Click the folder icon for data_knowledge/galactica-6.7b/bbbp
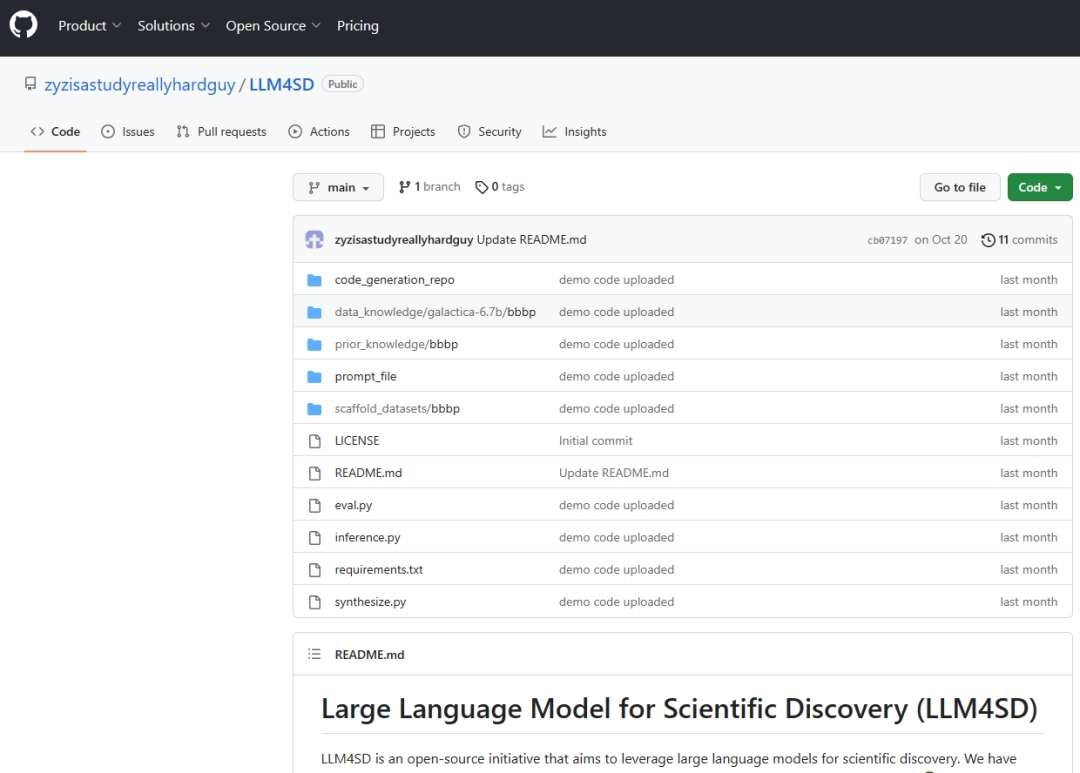 (x=314, y=312)
